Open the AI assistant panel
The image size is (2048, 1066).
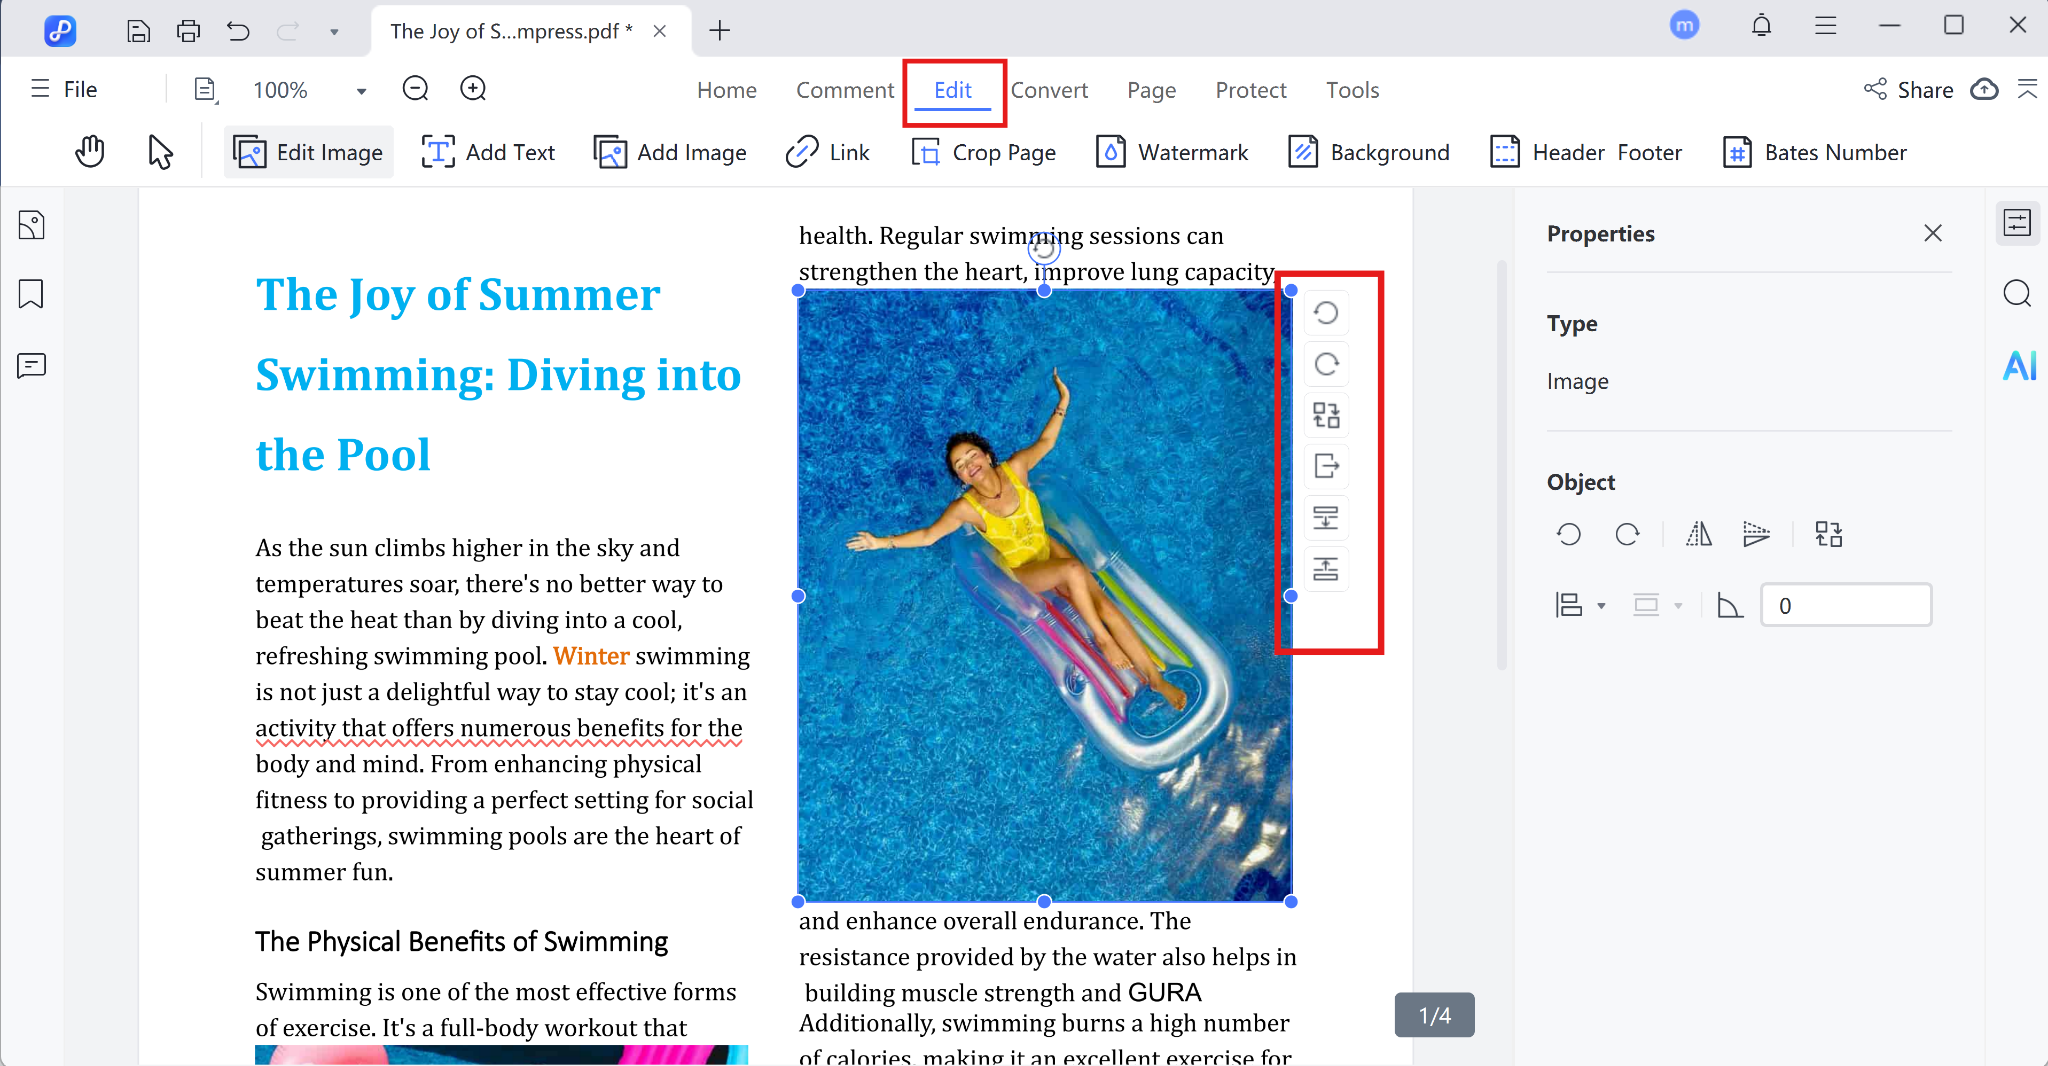2018,366
